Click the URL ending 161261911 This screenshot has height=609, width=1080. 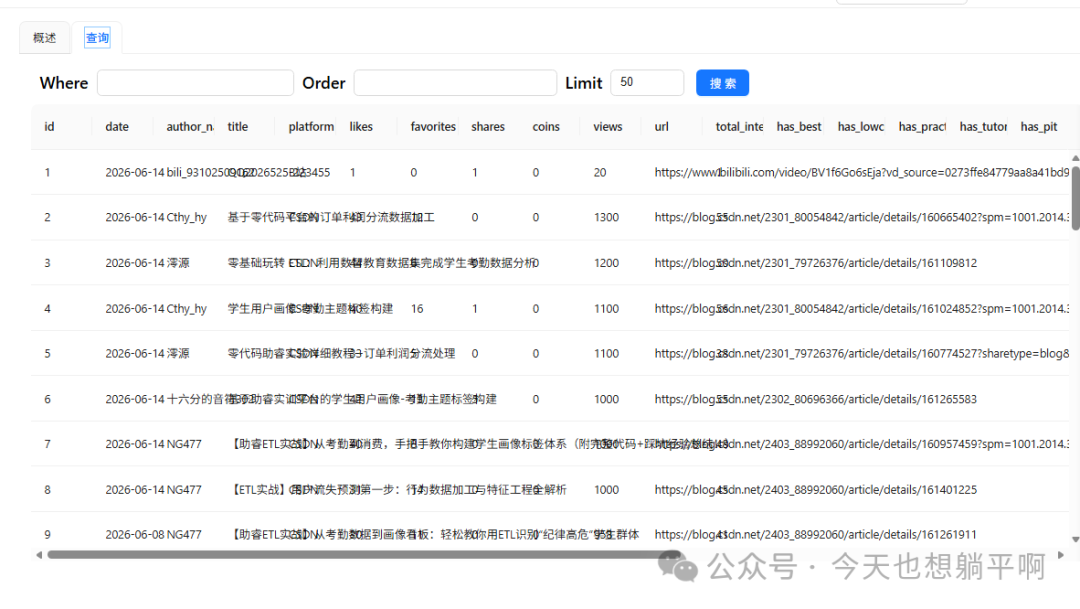(816, 535)
